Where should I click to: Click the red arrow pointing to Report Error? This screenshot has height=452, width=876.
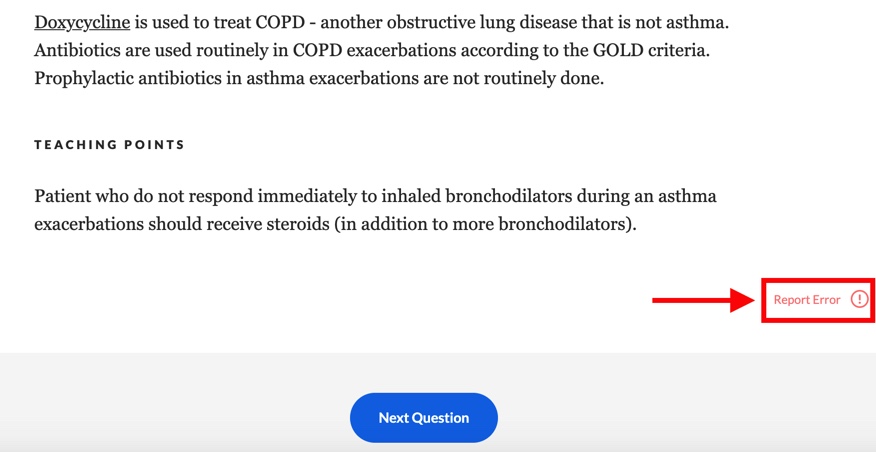705,301
